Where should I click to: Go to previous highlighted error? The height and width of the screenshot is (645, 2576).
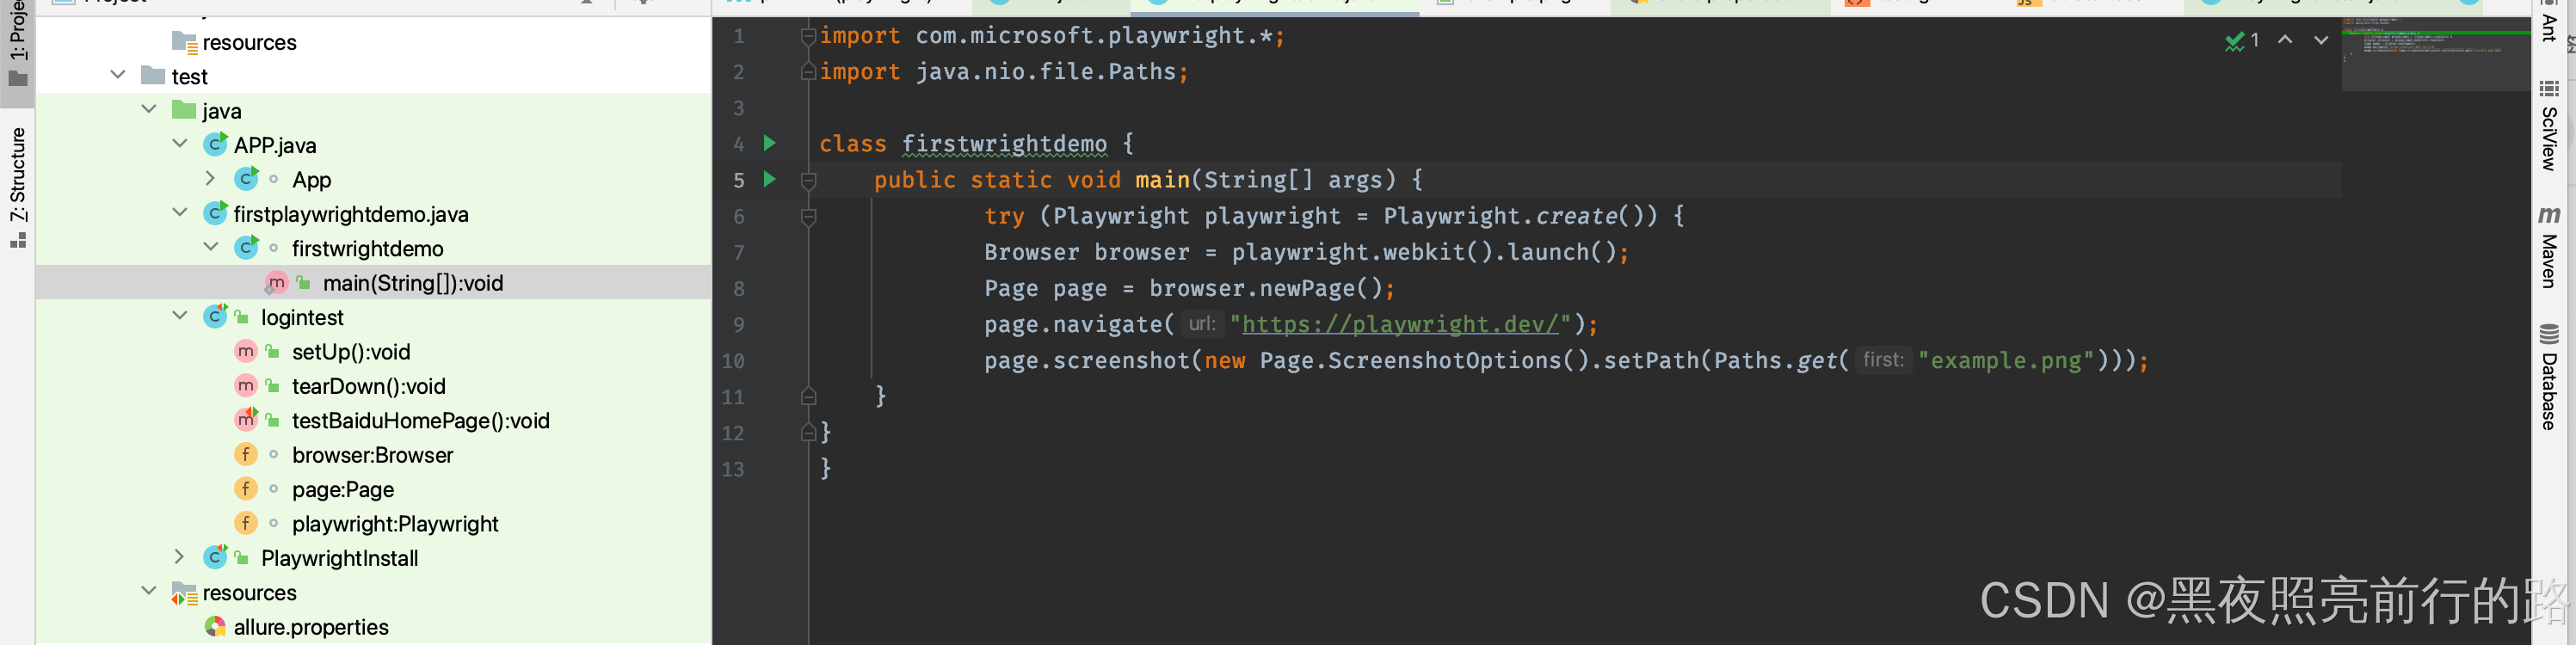pyautogui.click(x=2285, y=40)
